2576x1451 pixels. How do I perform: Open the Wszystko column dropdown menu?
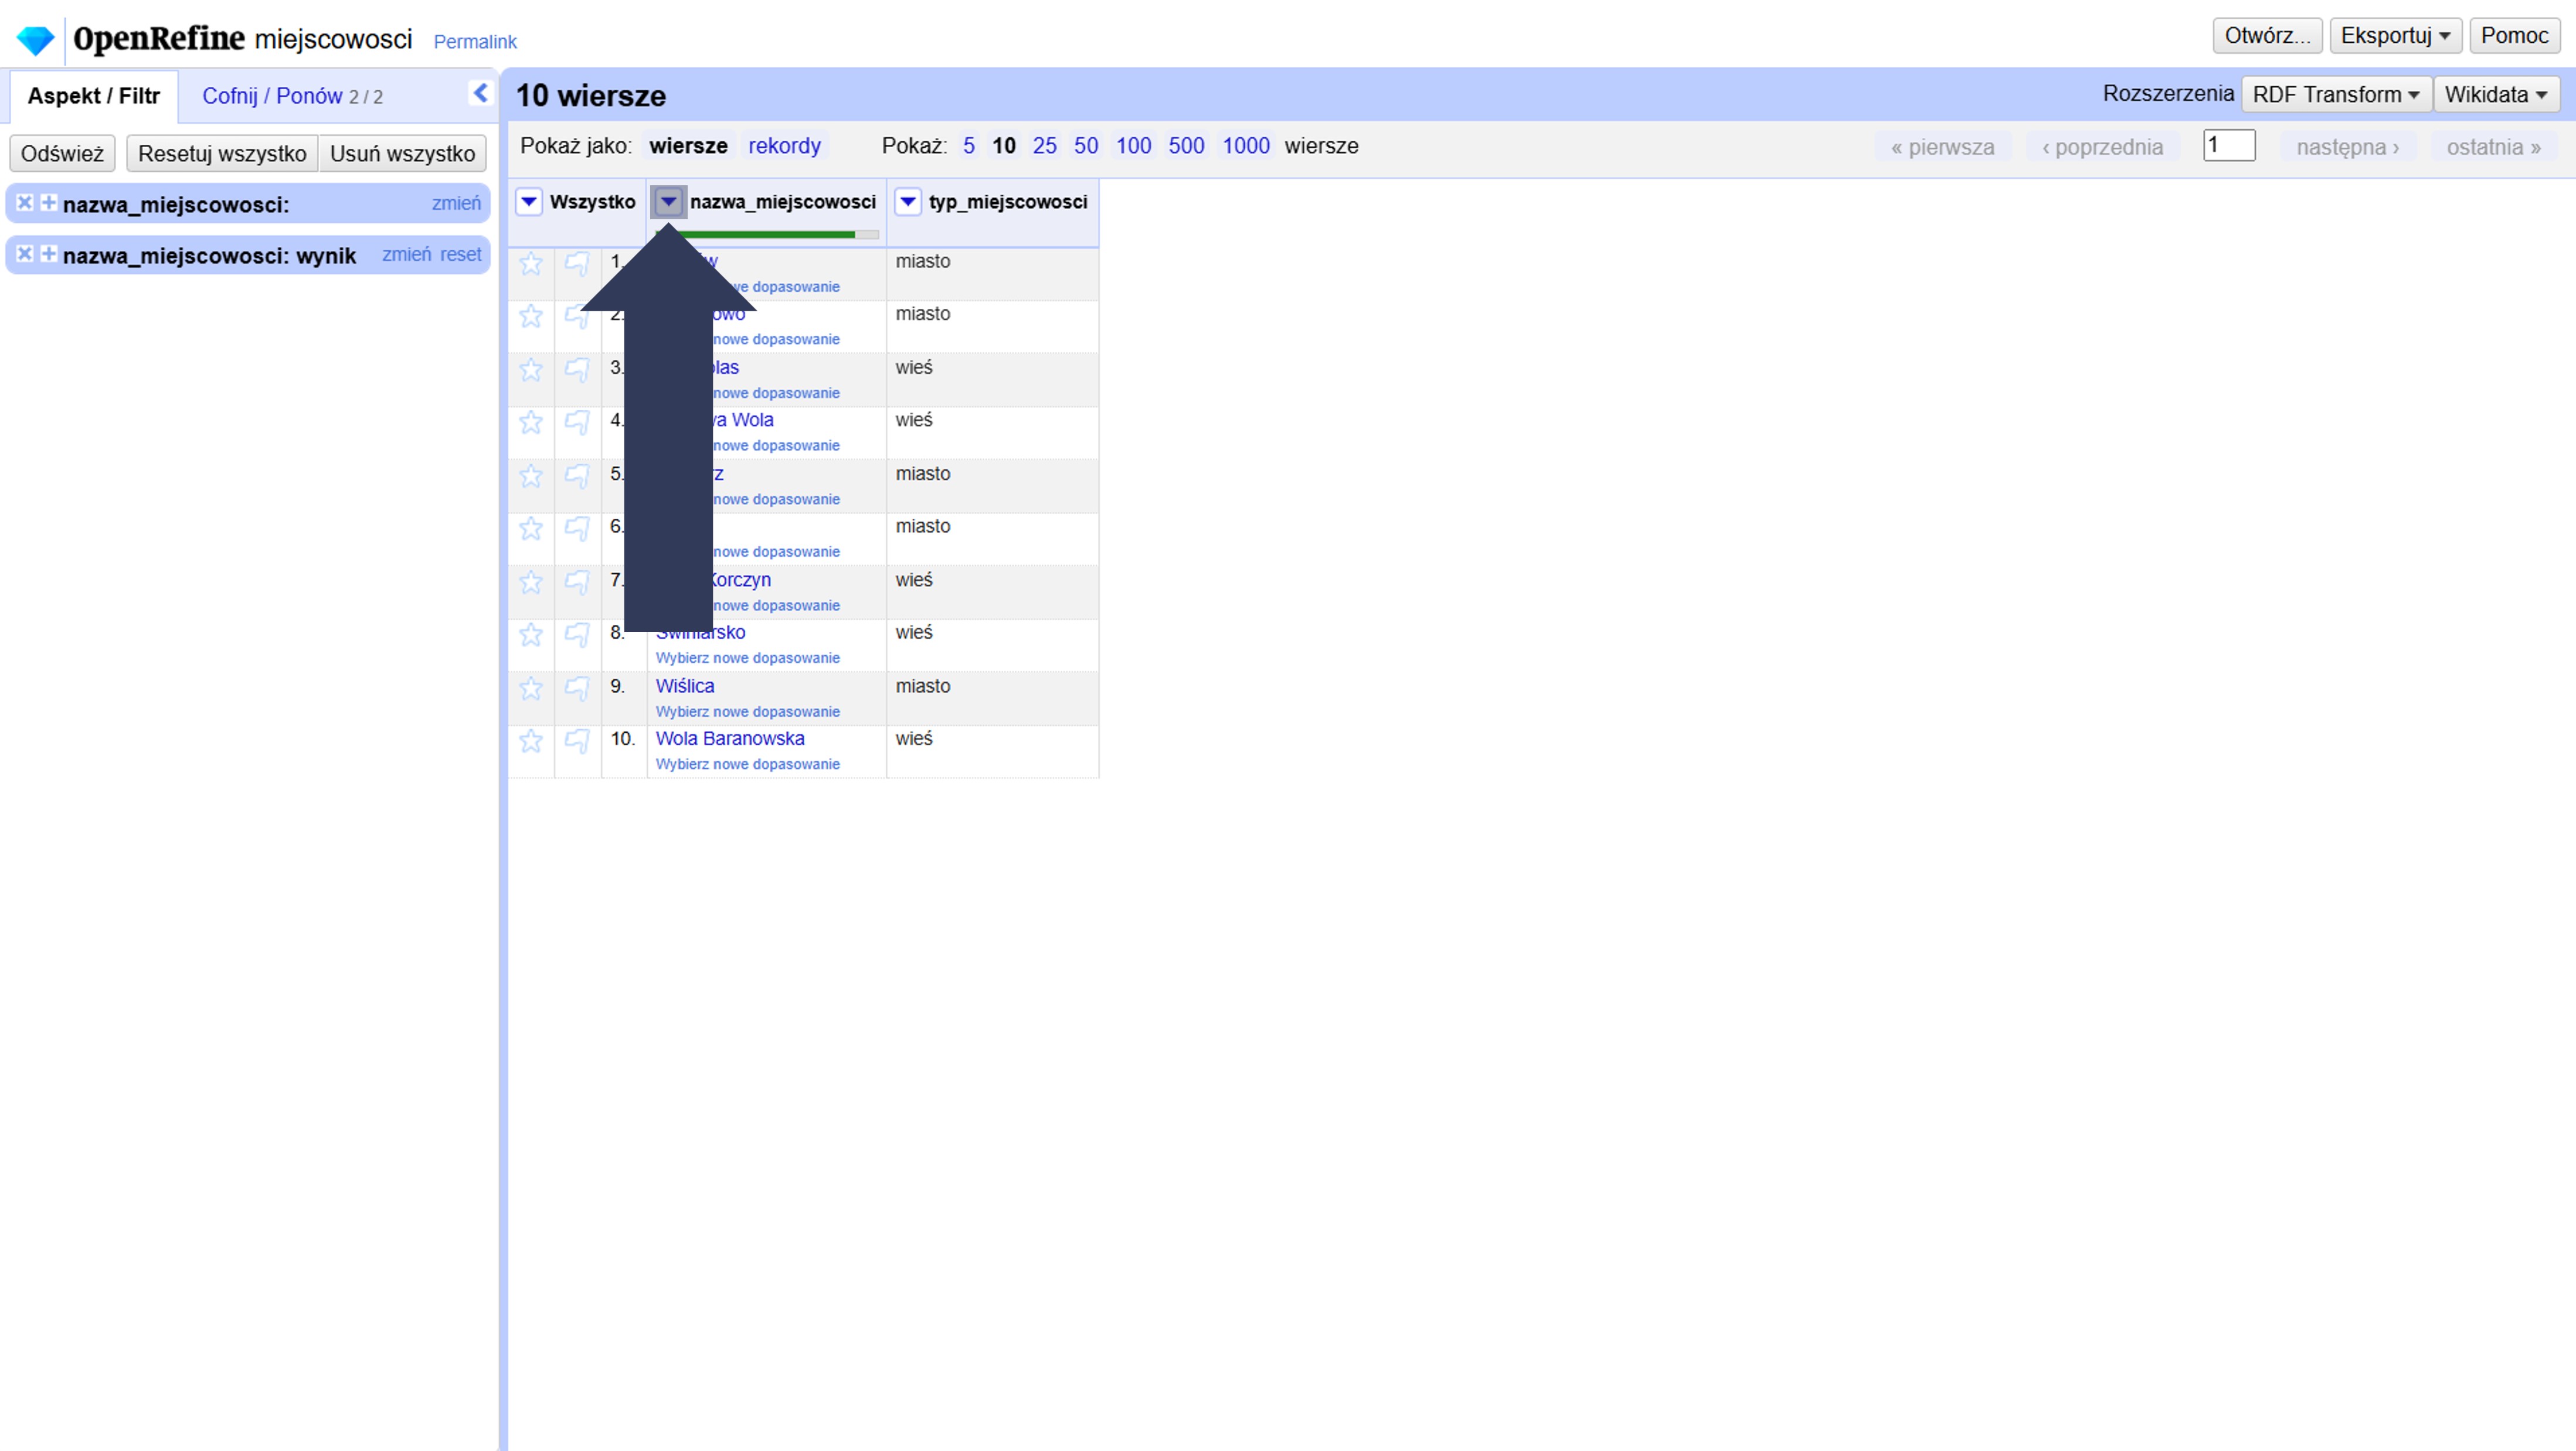[529, 202]
